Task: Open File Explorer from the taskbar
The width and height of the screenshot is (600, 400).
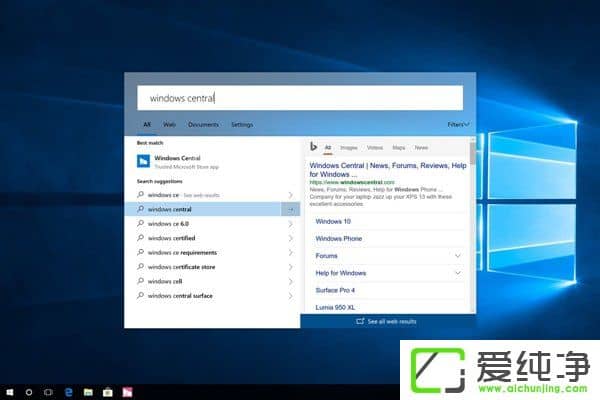Action: coord(88,392)
